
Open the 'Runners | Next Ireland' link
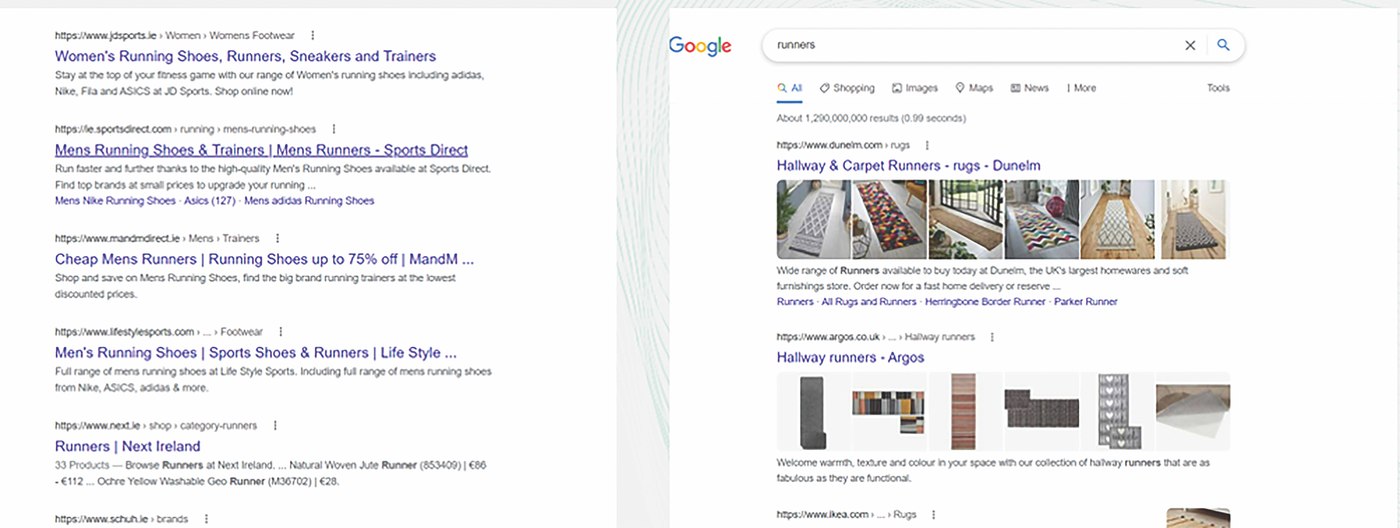[x=127, y=447]
